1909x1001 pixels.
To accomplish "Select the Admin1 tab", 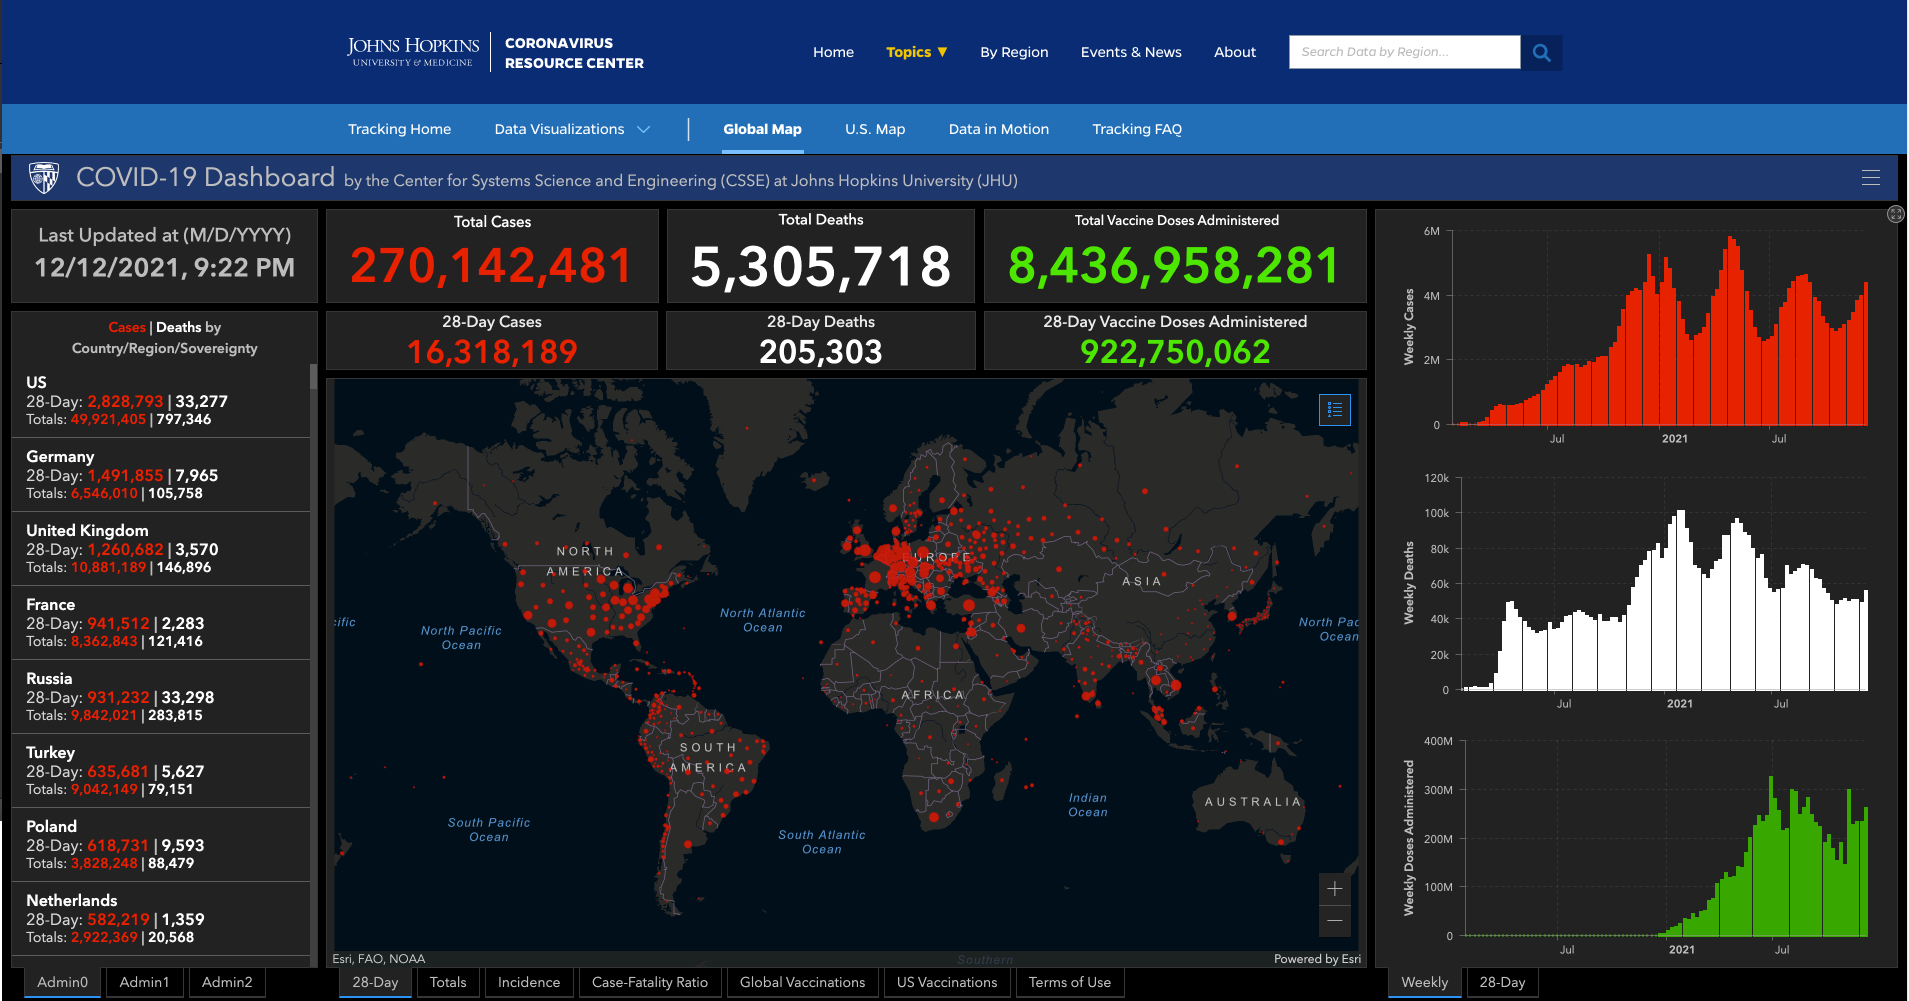I will (x=144, y=982).
